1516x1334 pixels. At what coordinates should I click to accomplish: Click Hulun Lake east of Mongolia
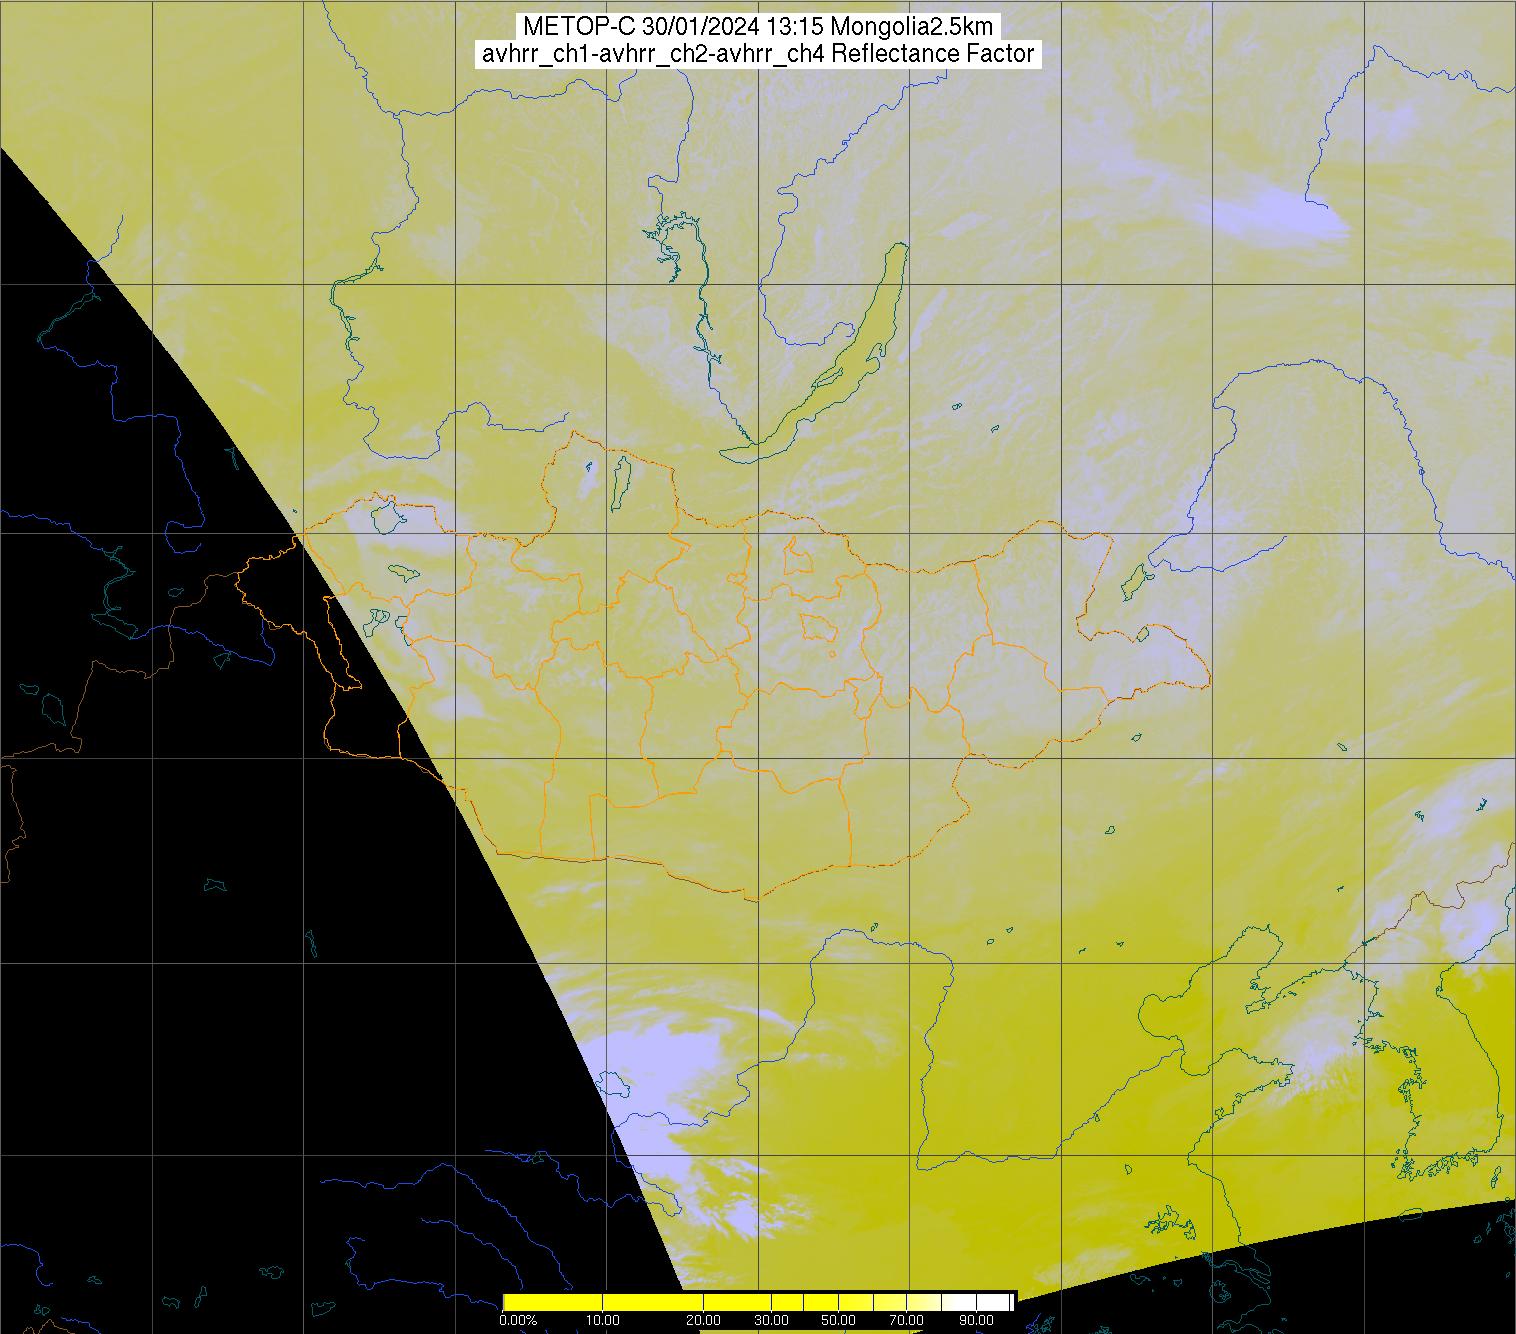pos(1136,579)
